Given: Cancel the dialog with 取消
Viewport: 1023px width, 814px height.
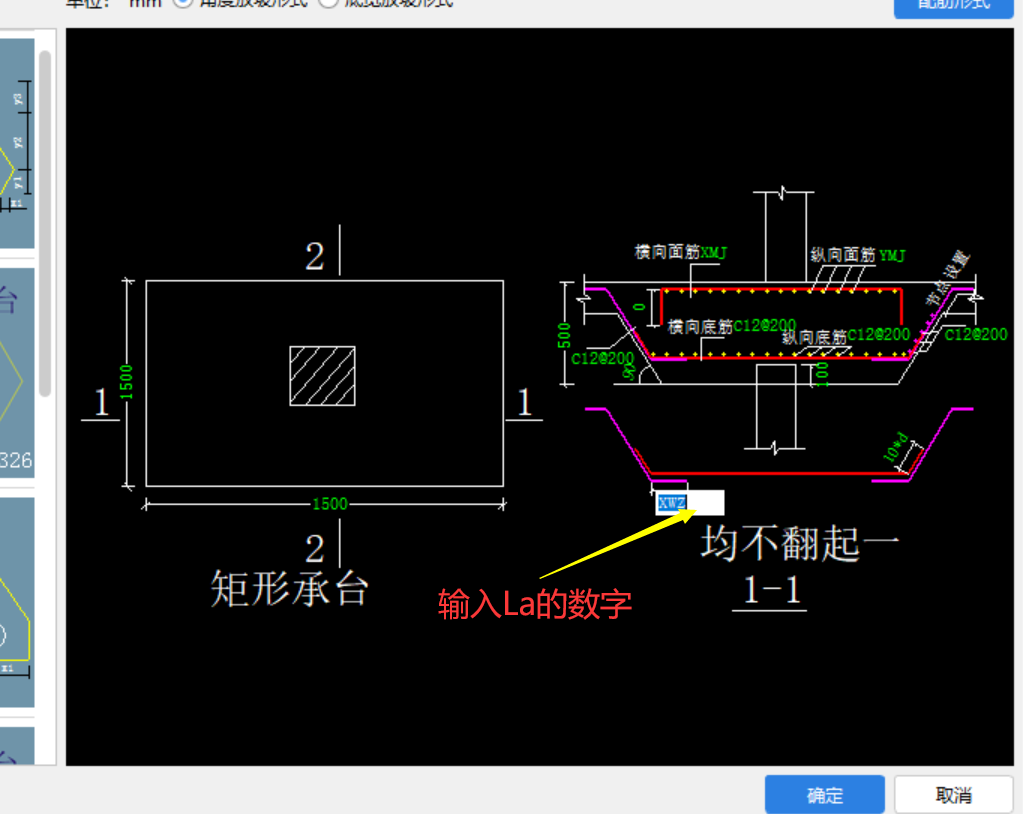Looking at the screenshot, I should pos(953,794).
